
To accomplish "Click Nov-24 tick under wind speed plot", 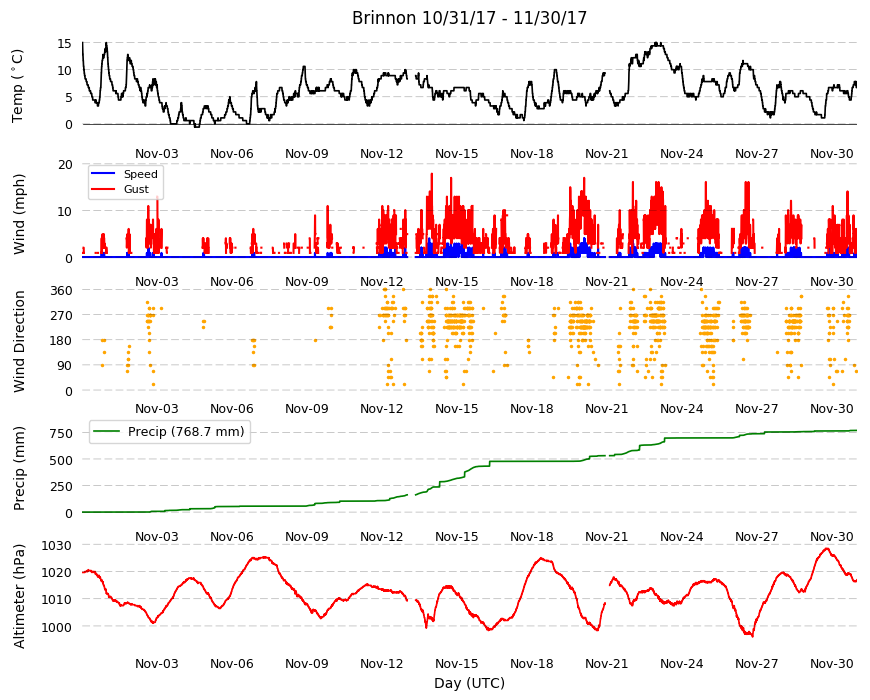I will coord(681,281).
